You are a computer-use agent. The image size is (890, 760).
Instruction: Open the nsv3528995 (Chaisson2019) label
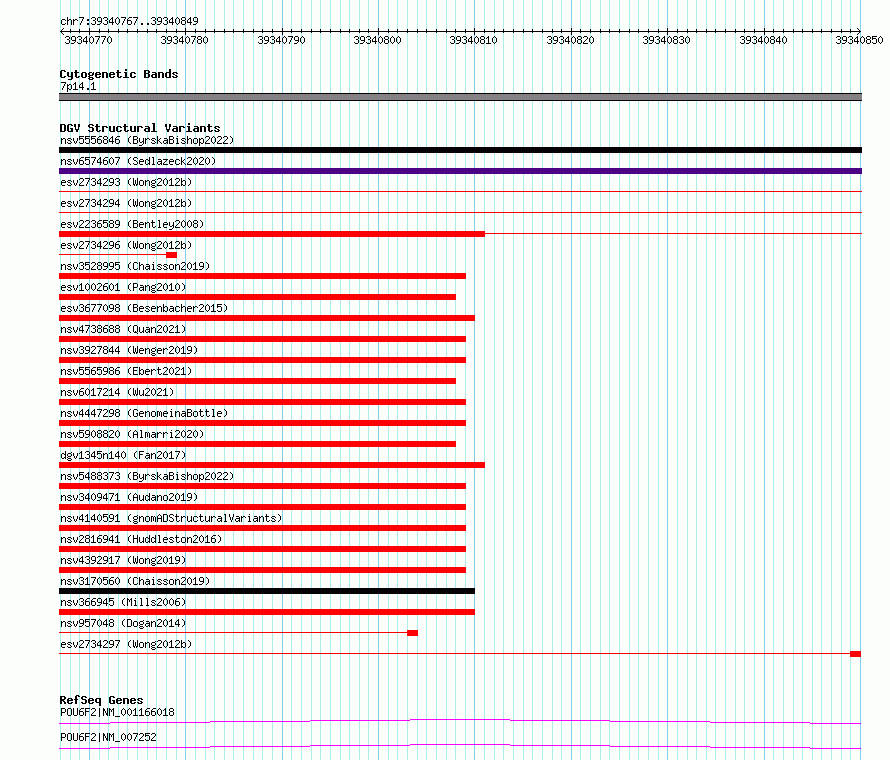click(135, 266)
